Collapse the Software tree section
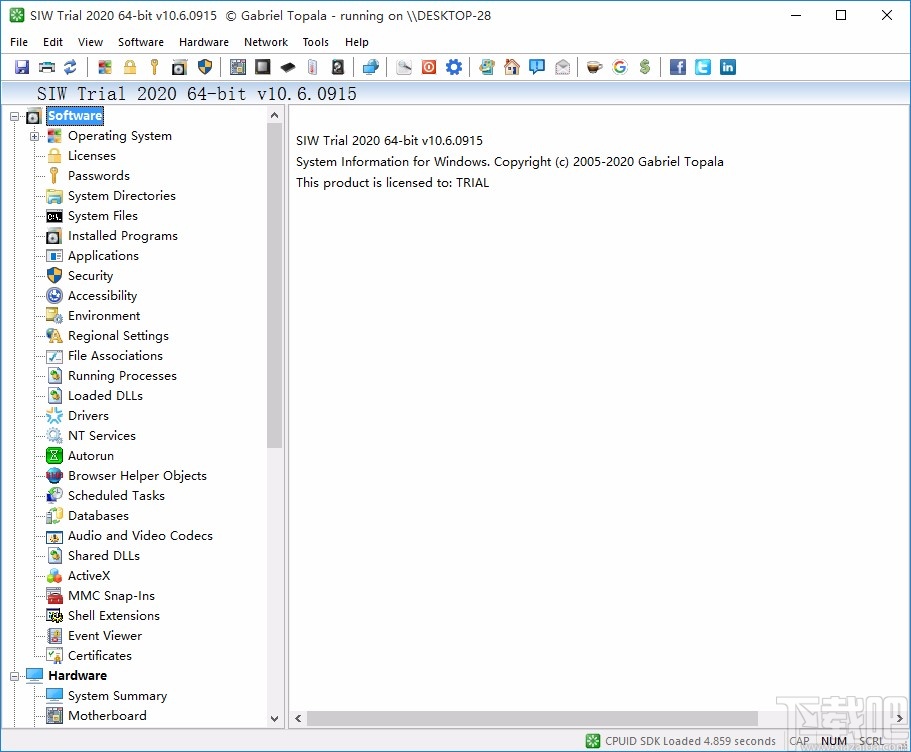Screen dimensions: 911x752 15,116
